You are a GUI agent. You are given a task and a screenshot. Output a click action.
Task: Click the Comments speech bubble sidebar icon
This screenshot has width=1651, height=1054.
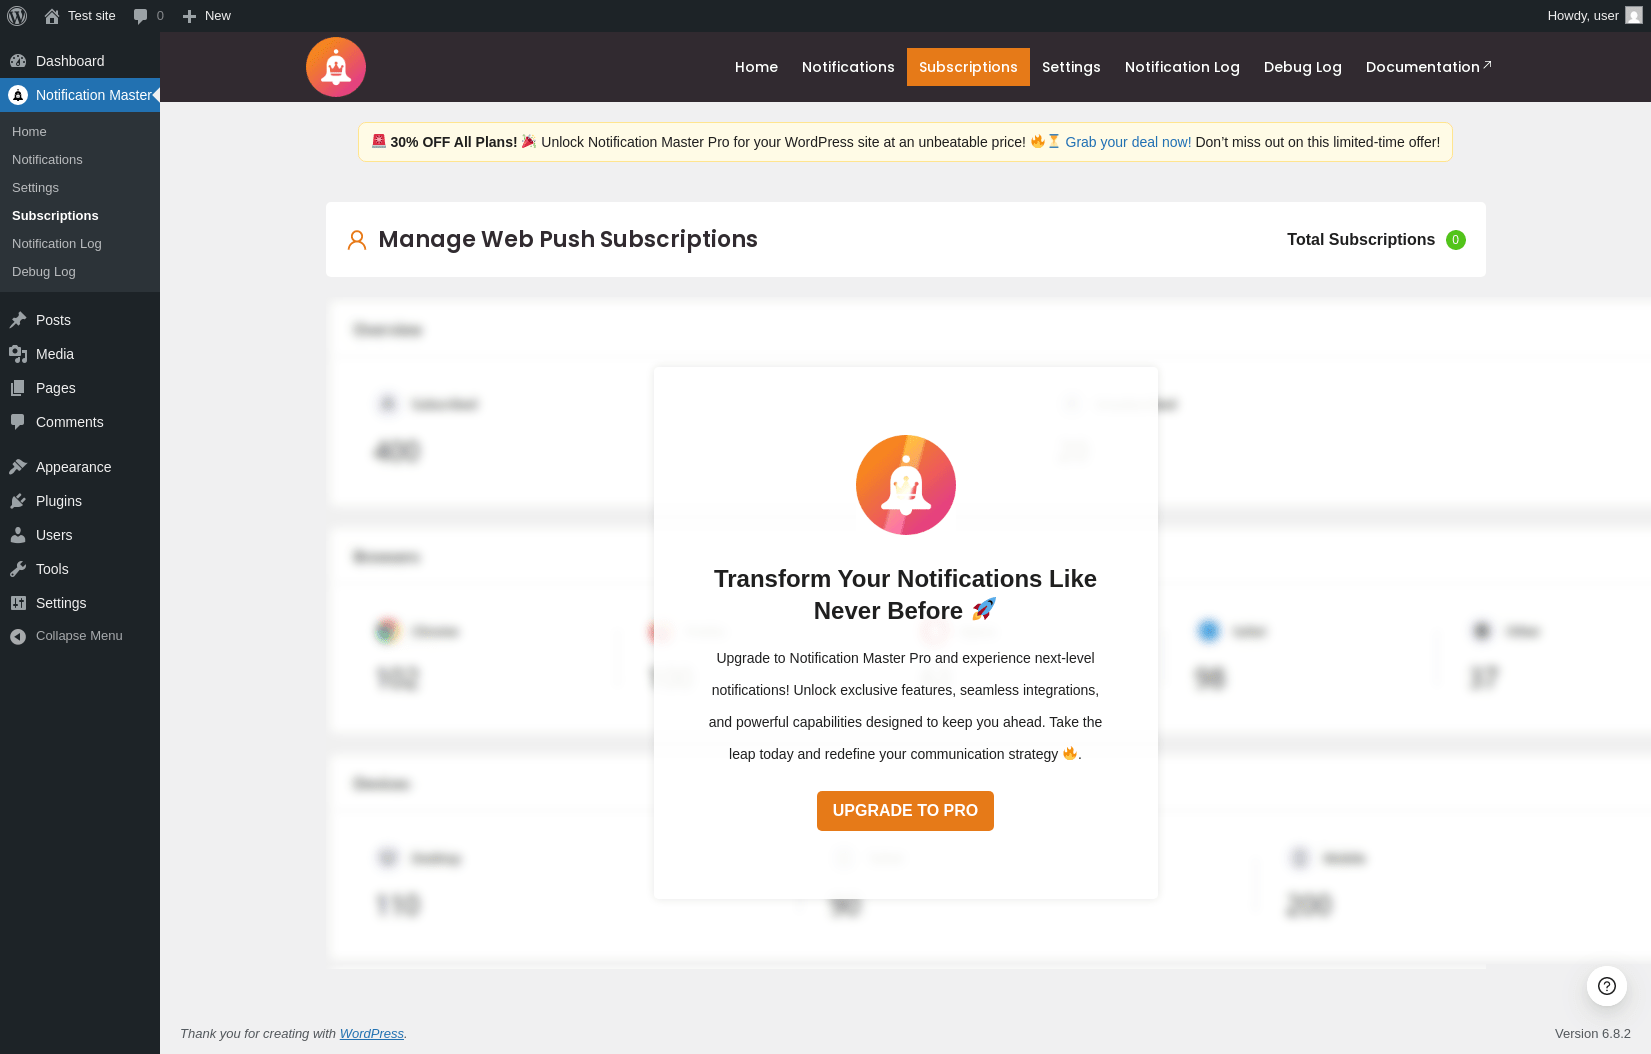click(18, 422)
